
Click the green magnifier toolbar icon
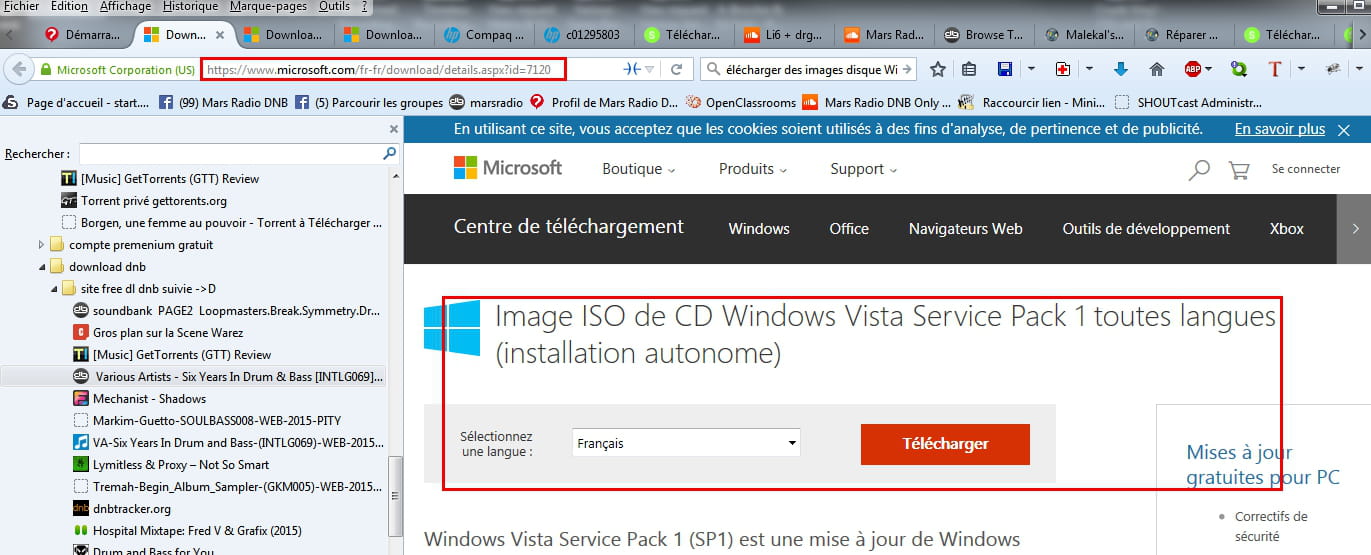coord(1239,70)
